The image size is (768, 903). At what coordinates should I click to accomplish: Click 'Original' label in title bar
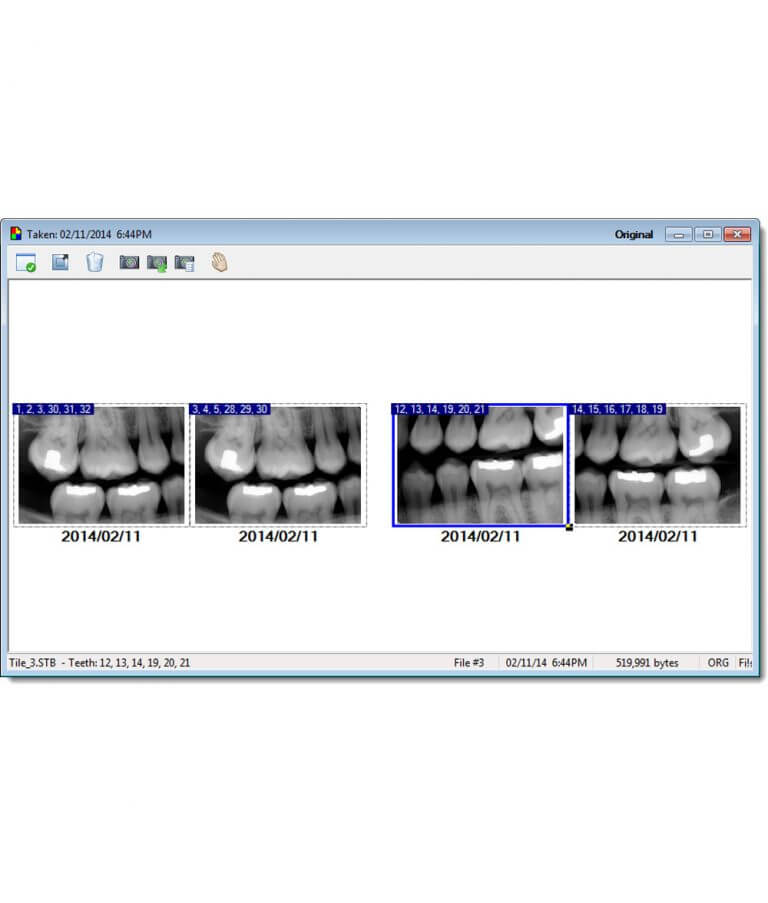tap(633, 234)
